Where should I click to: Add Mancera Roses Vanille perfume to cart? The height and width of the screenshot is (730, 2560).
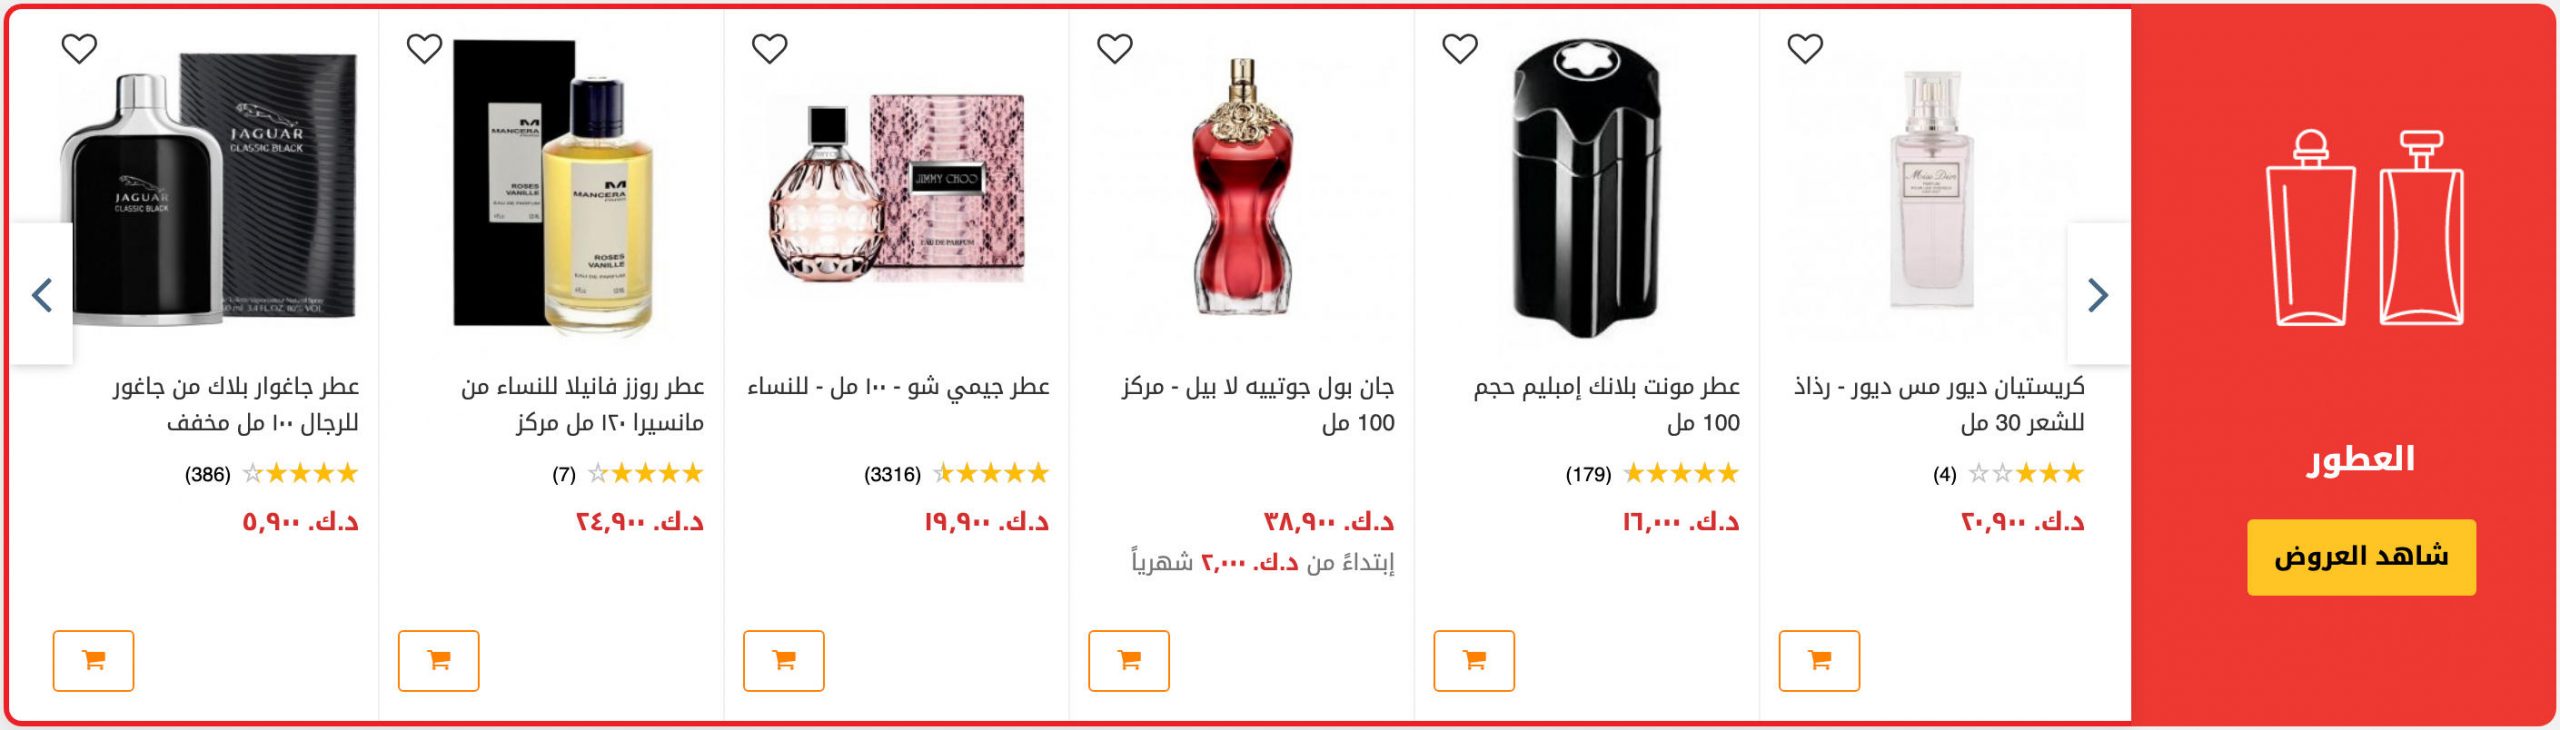[438, 660]
